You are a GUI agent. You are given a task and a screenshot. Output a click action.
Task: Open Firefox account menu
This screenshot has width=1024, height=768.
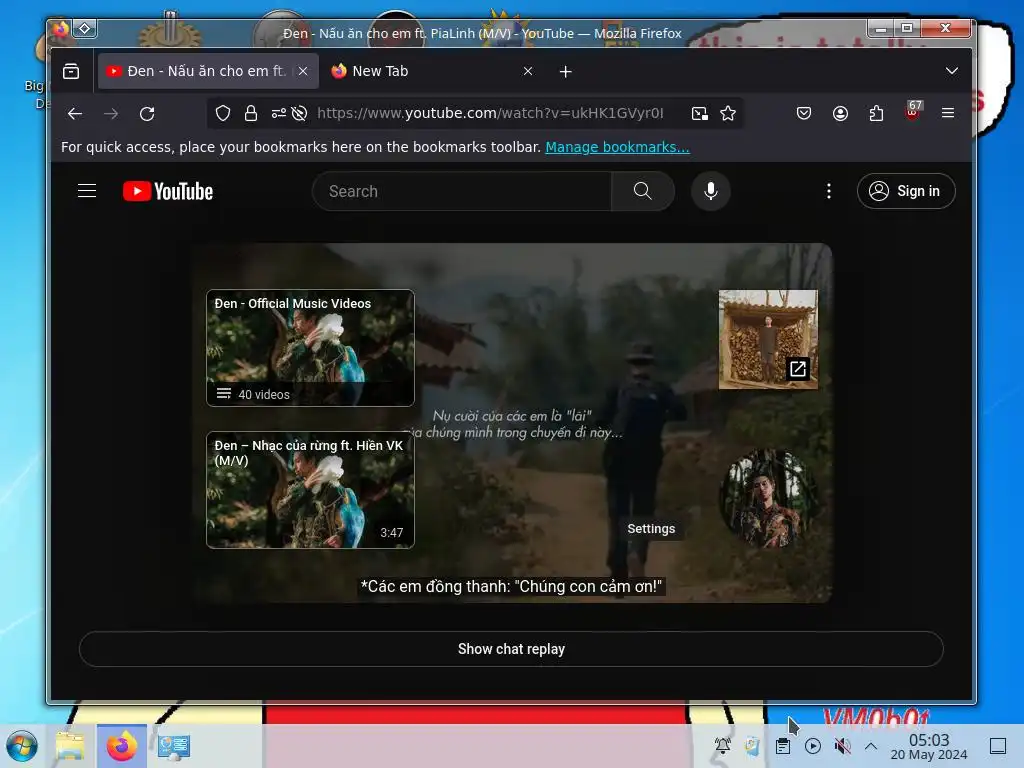(x=840, y=114)
